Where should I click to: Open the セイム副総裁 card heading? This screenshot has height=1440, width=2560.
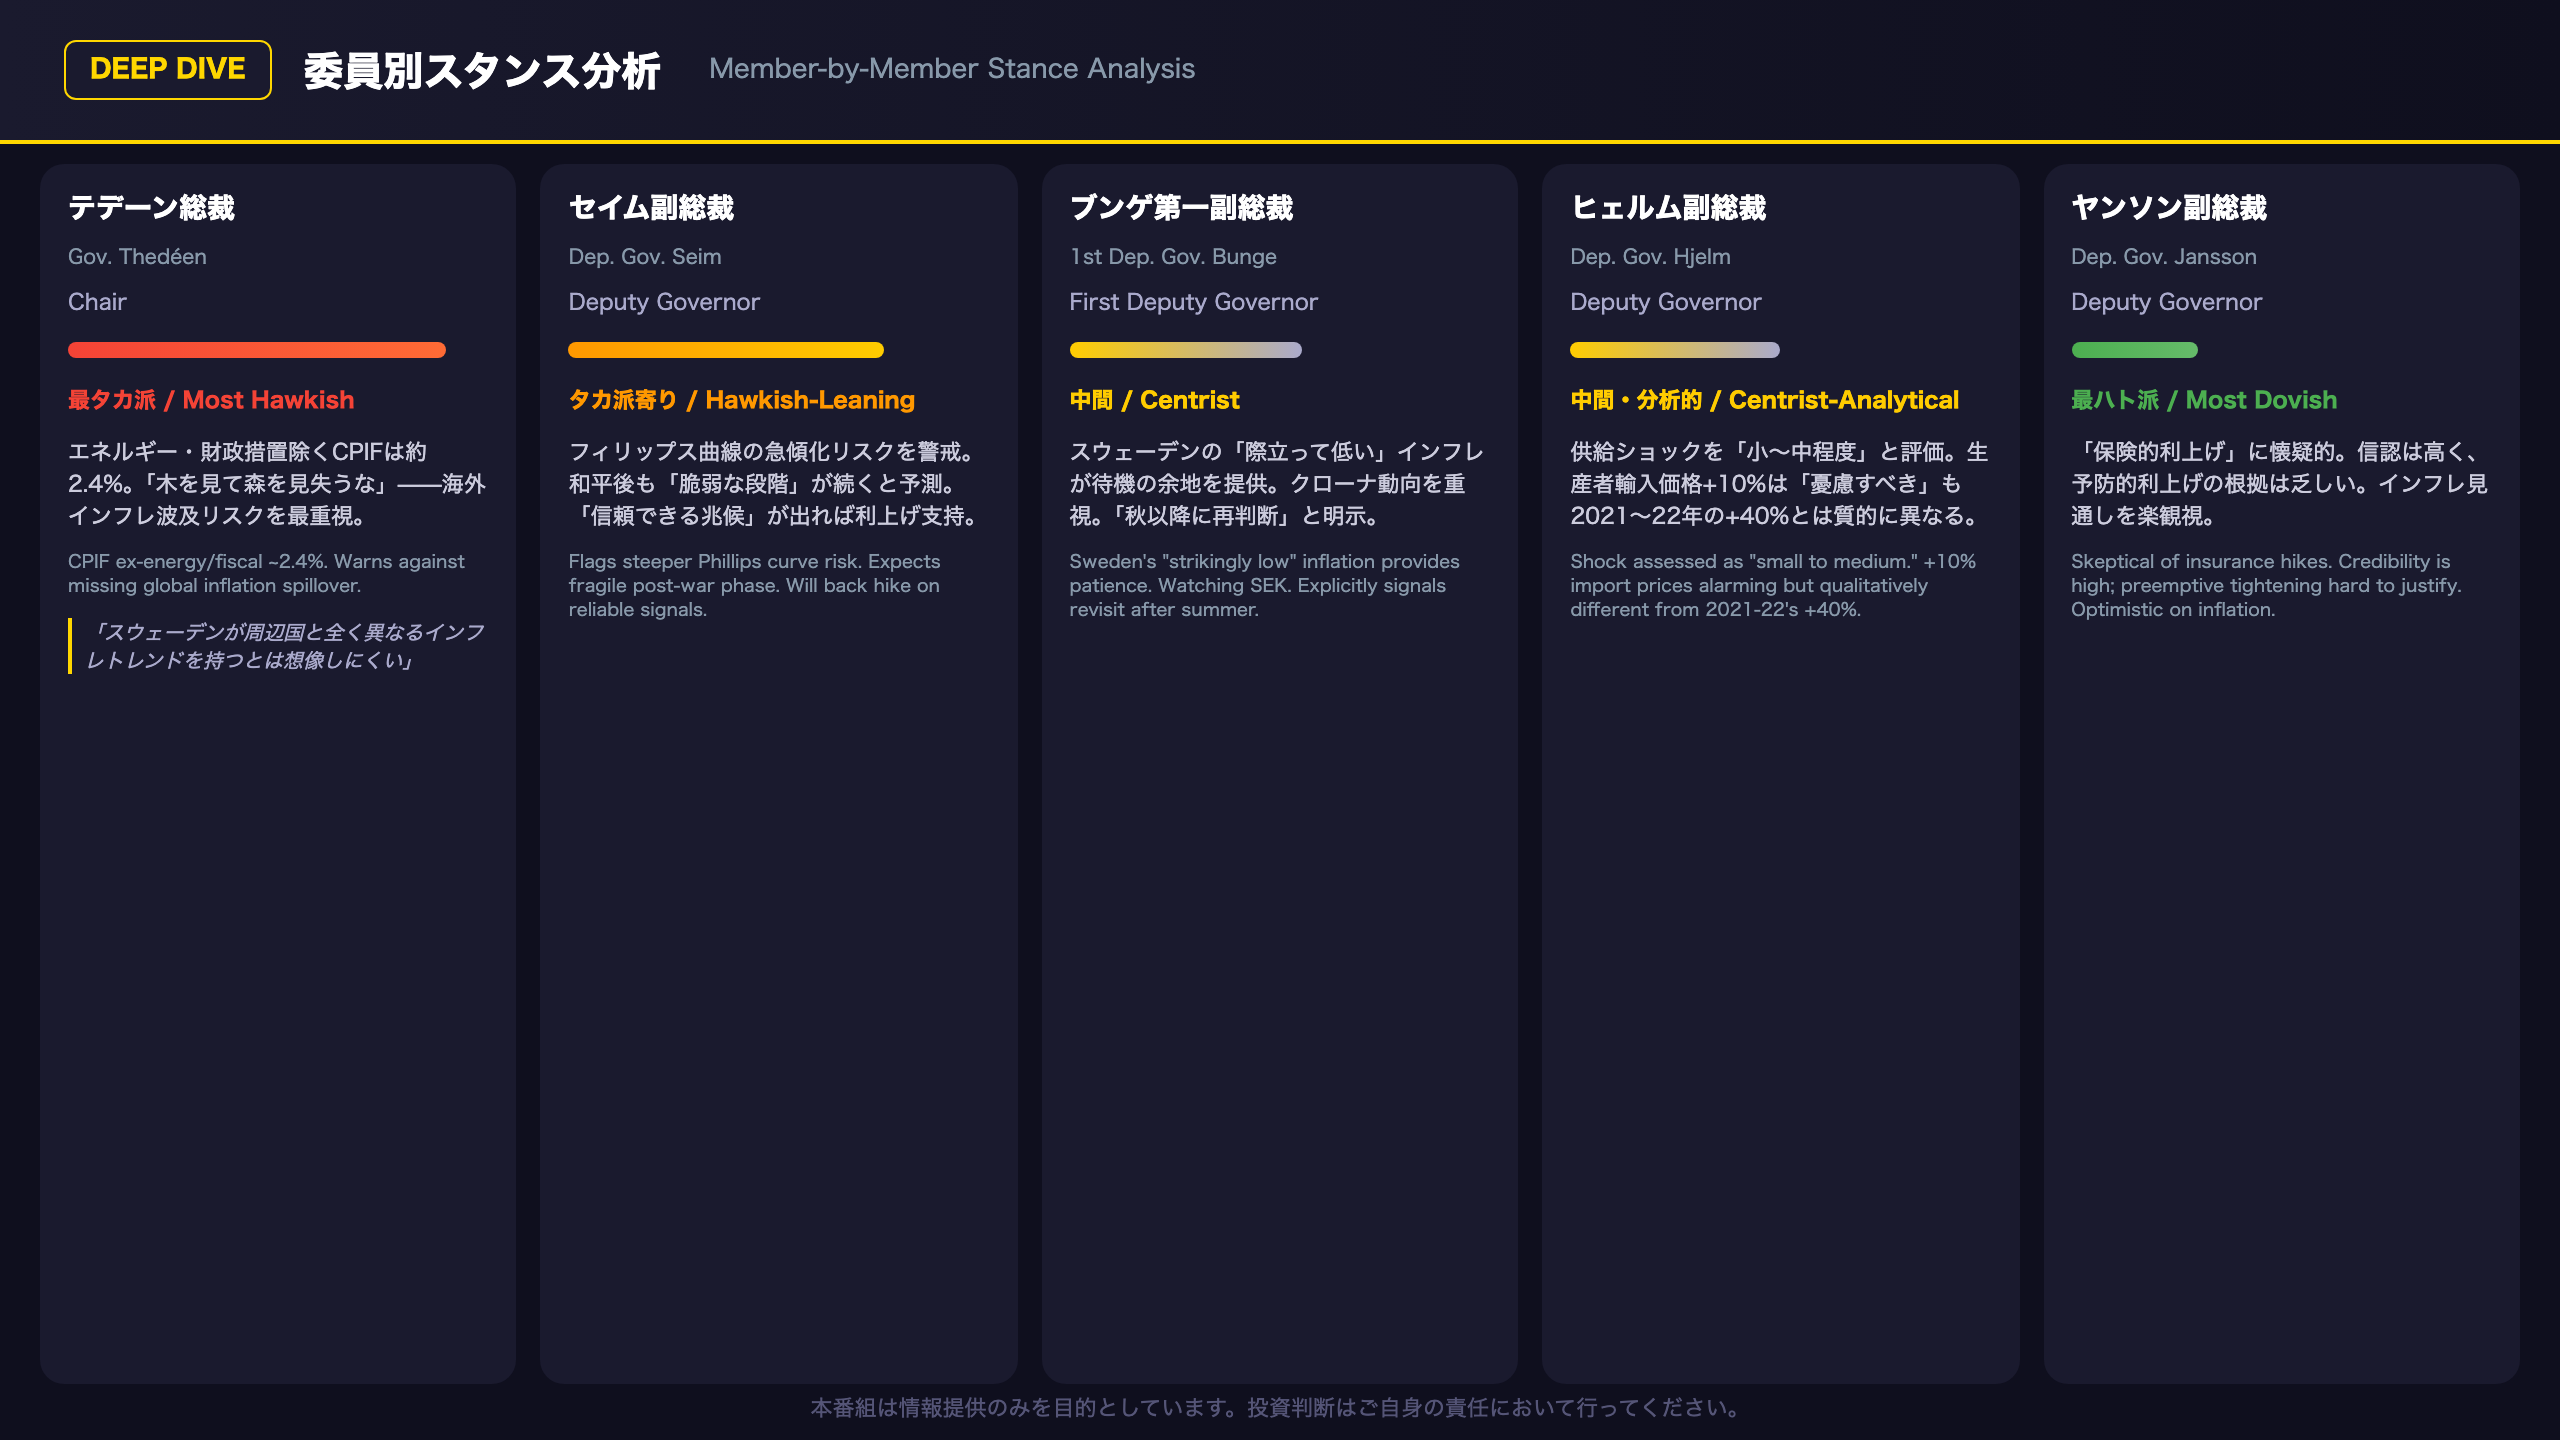pos(651,208)
